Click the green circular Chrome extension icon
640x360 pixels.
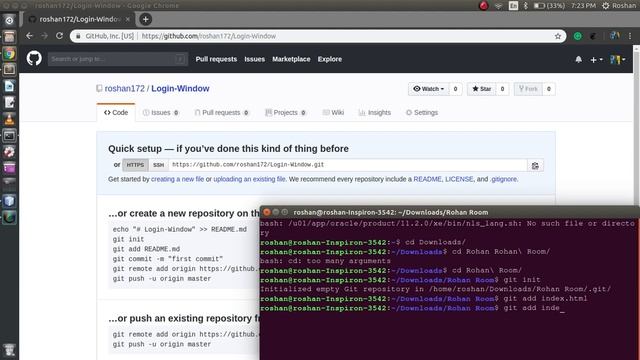[578, 36]
